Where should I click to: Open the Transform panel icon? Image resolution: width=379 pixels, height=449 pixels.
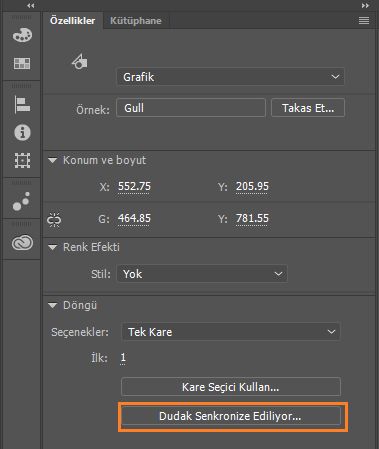click(22, 160)
